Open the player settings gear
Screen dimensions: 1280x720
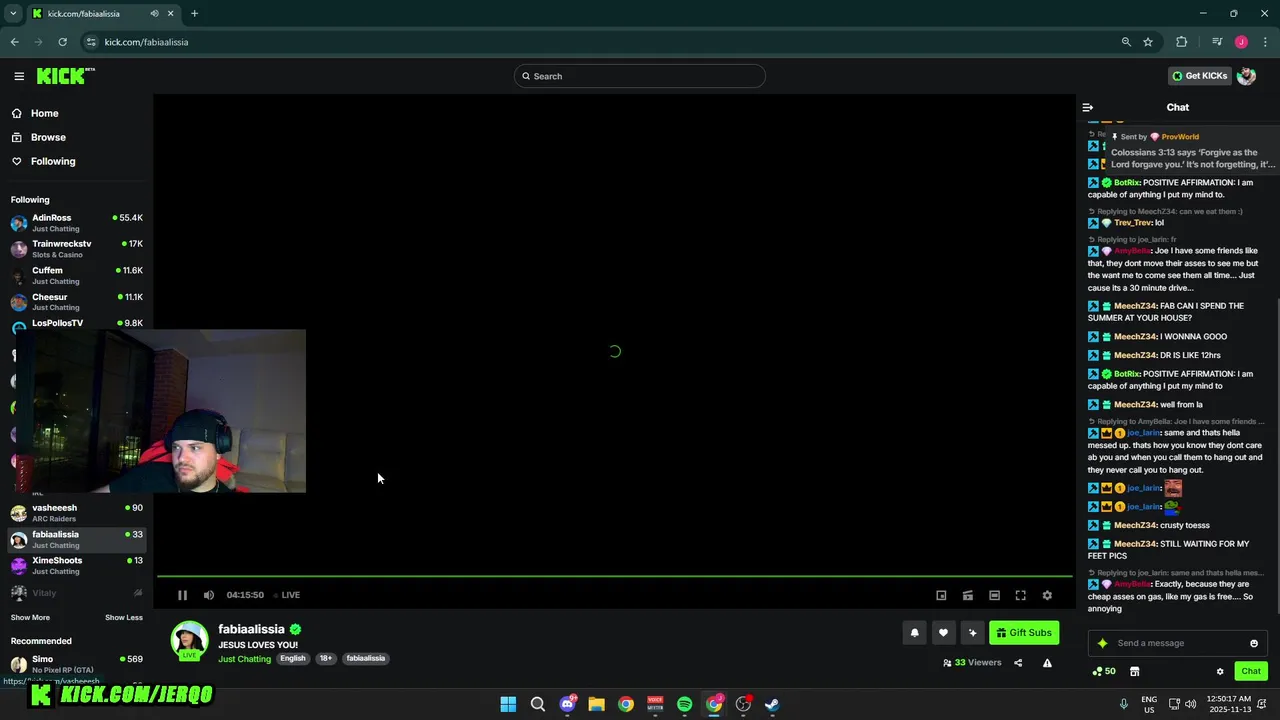point(1047,595)
